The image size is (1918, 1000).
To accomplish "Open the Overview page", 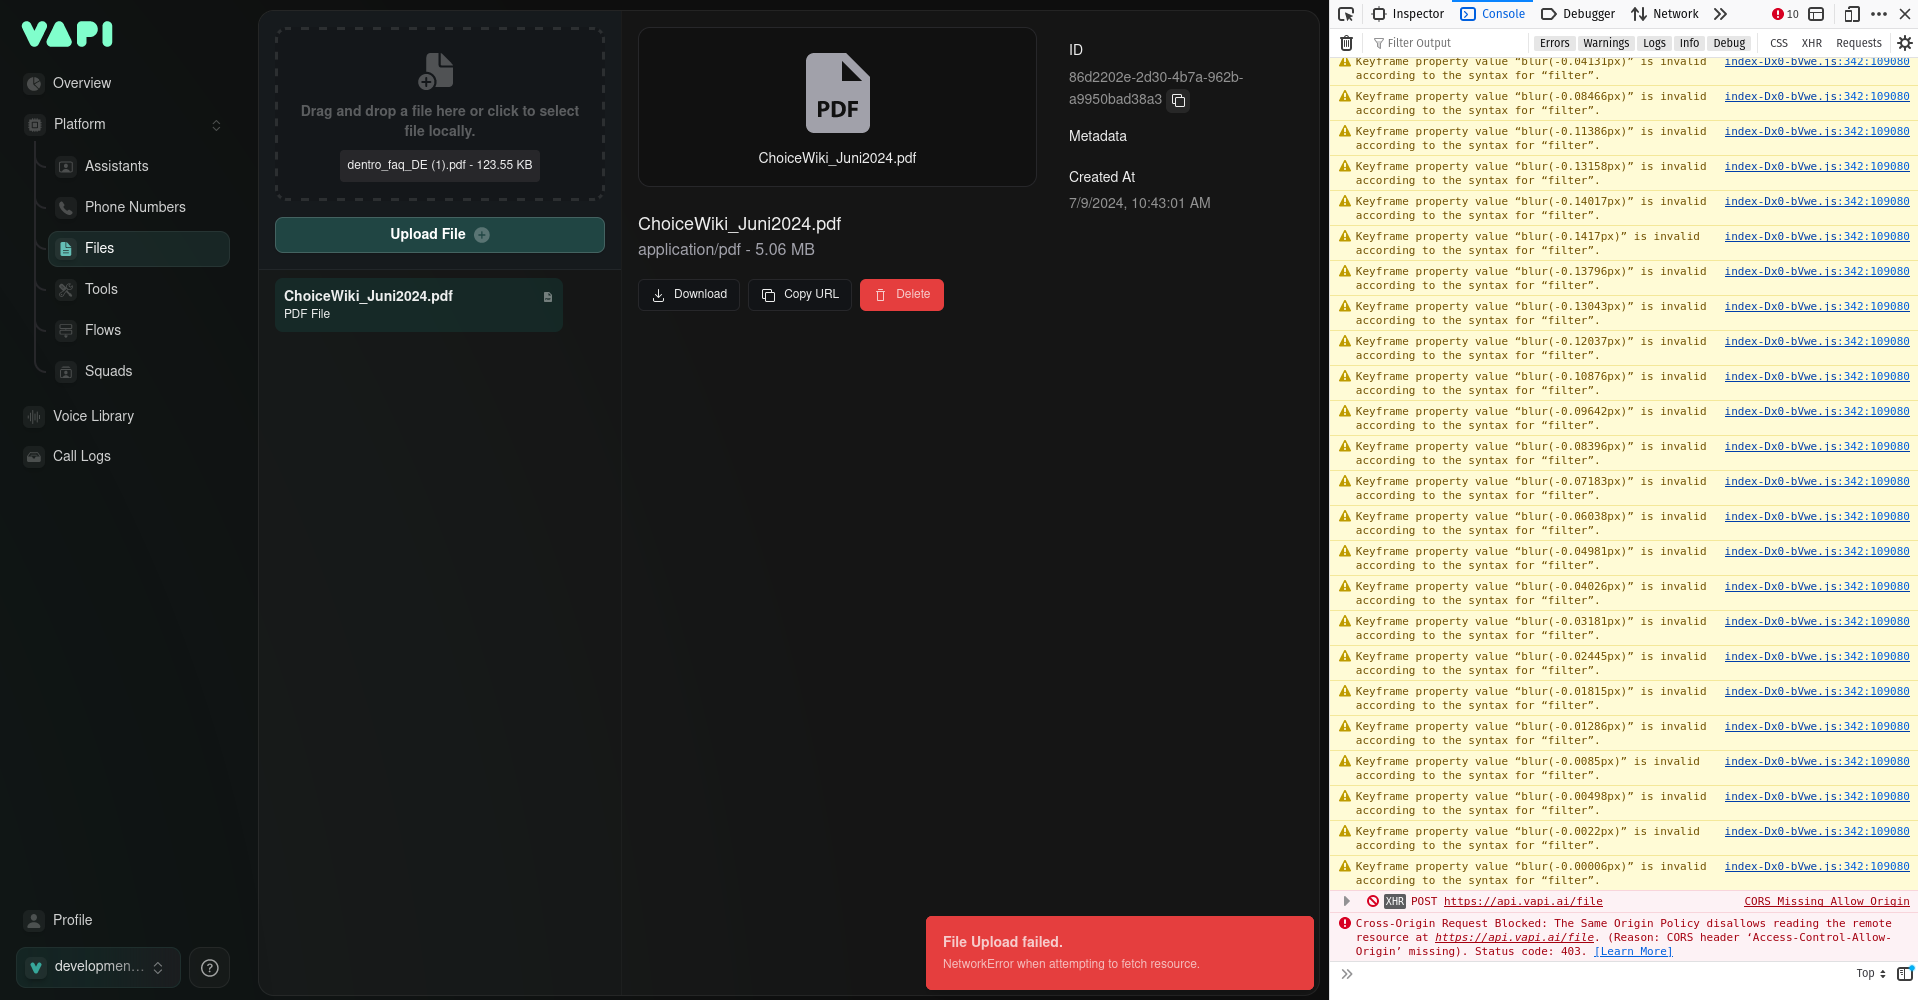I will 82,83.
